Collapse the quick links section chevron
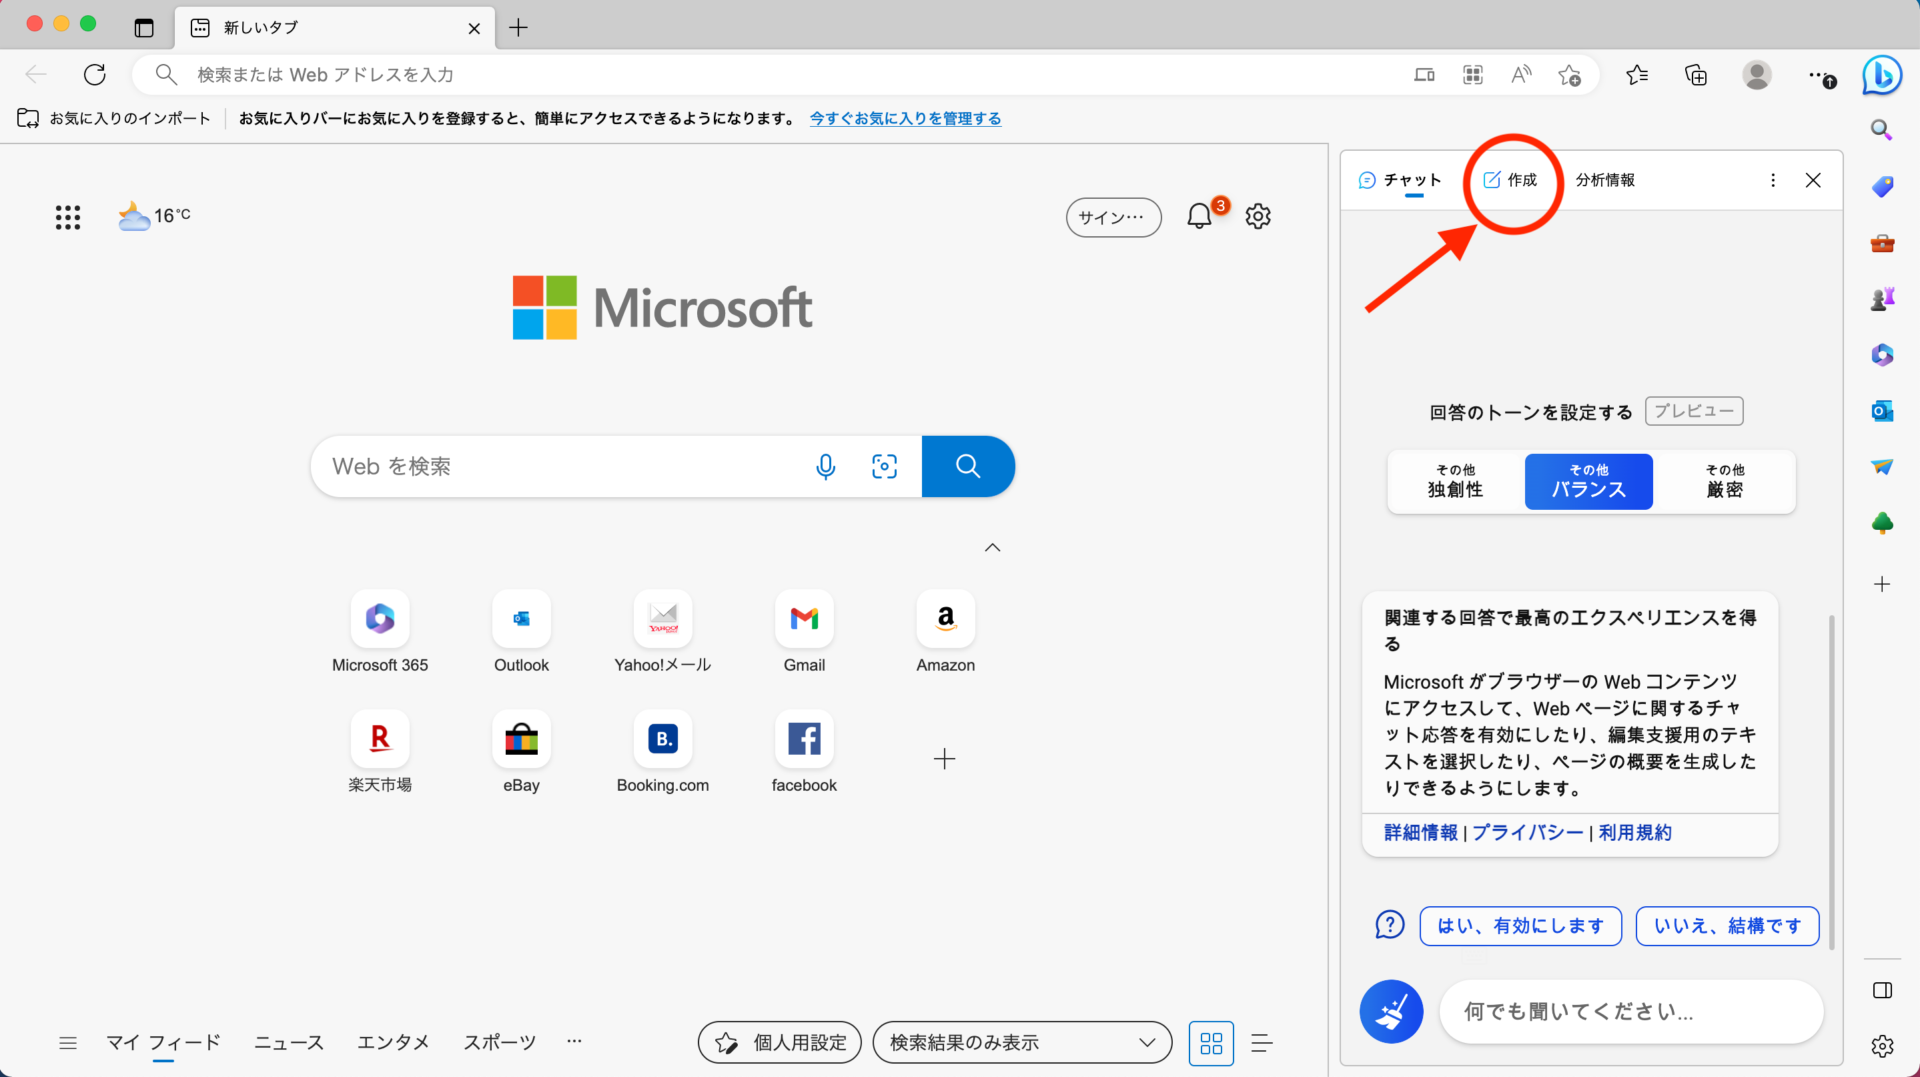This screenshot has width=1920, height=1077. 992,547
